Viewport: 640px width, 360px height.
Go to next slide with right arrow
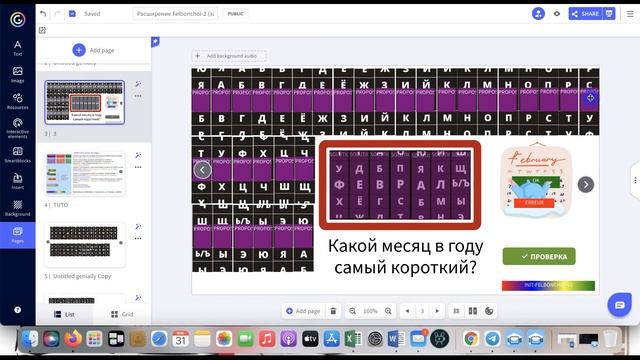[x=586, y=185]
